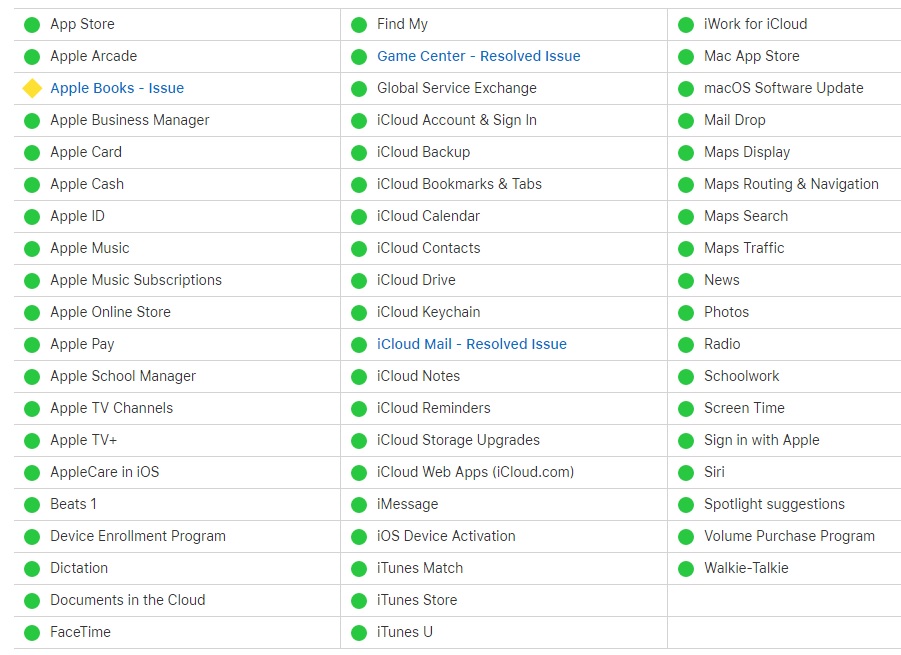Select the AppleCare in iOS text

click(x=105, y=472)
